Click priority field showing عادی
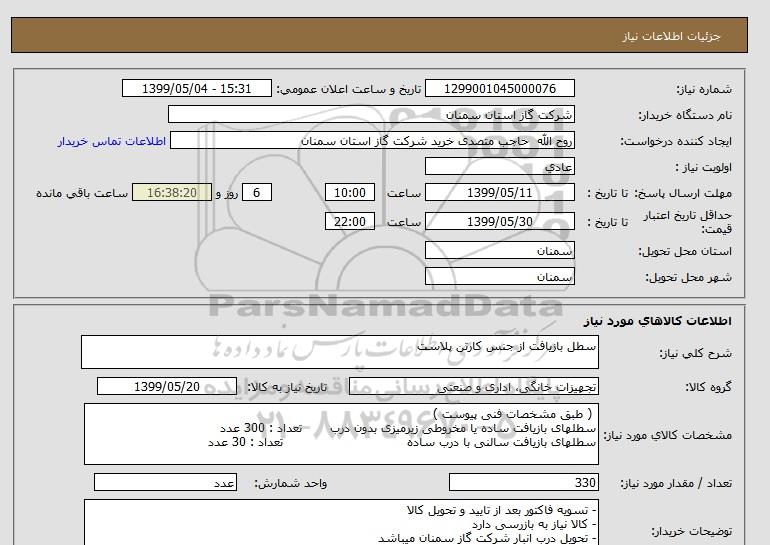 [x=499, y=166]
